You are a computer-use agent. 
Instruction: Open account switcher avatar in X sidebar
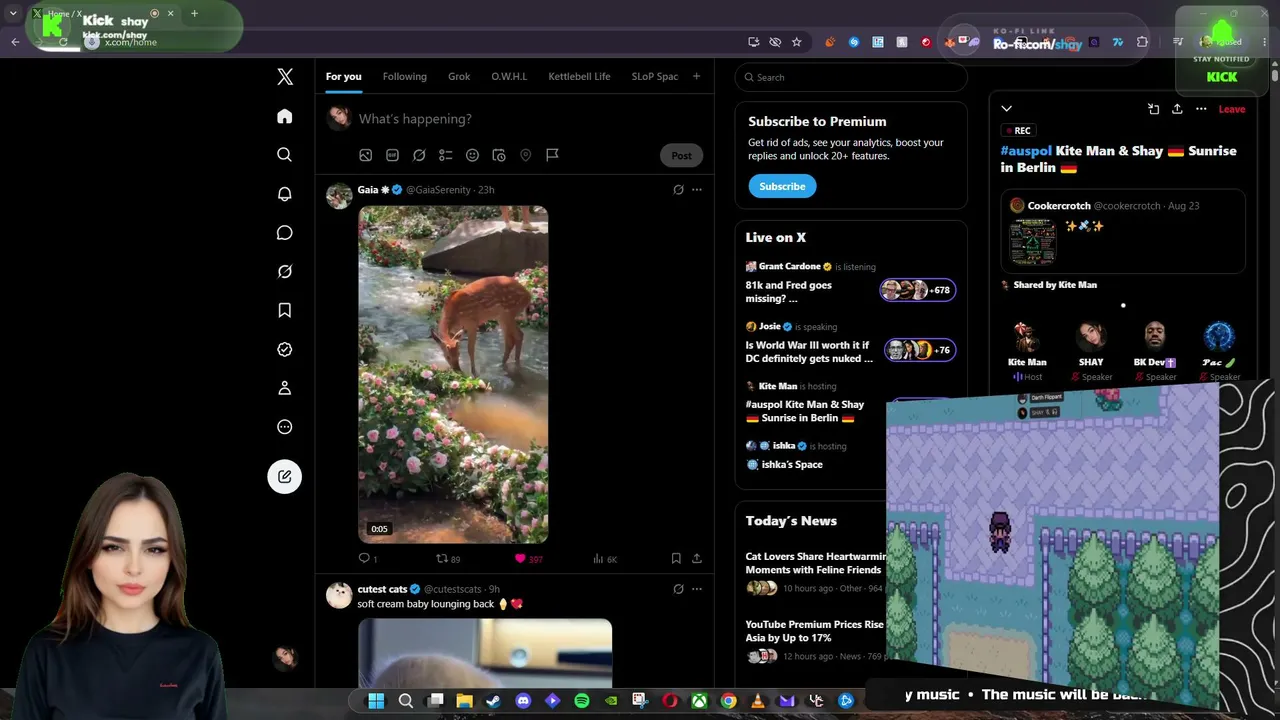(285, 657)
